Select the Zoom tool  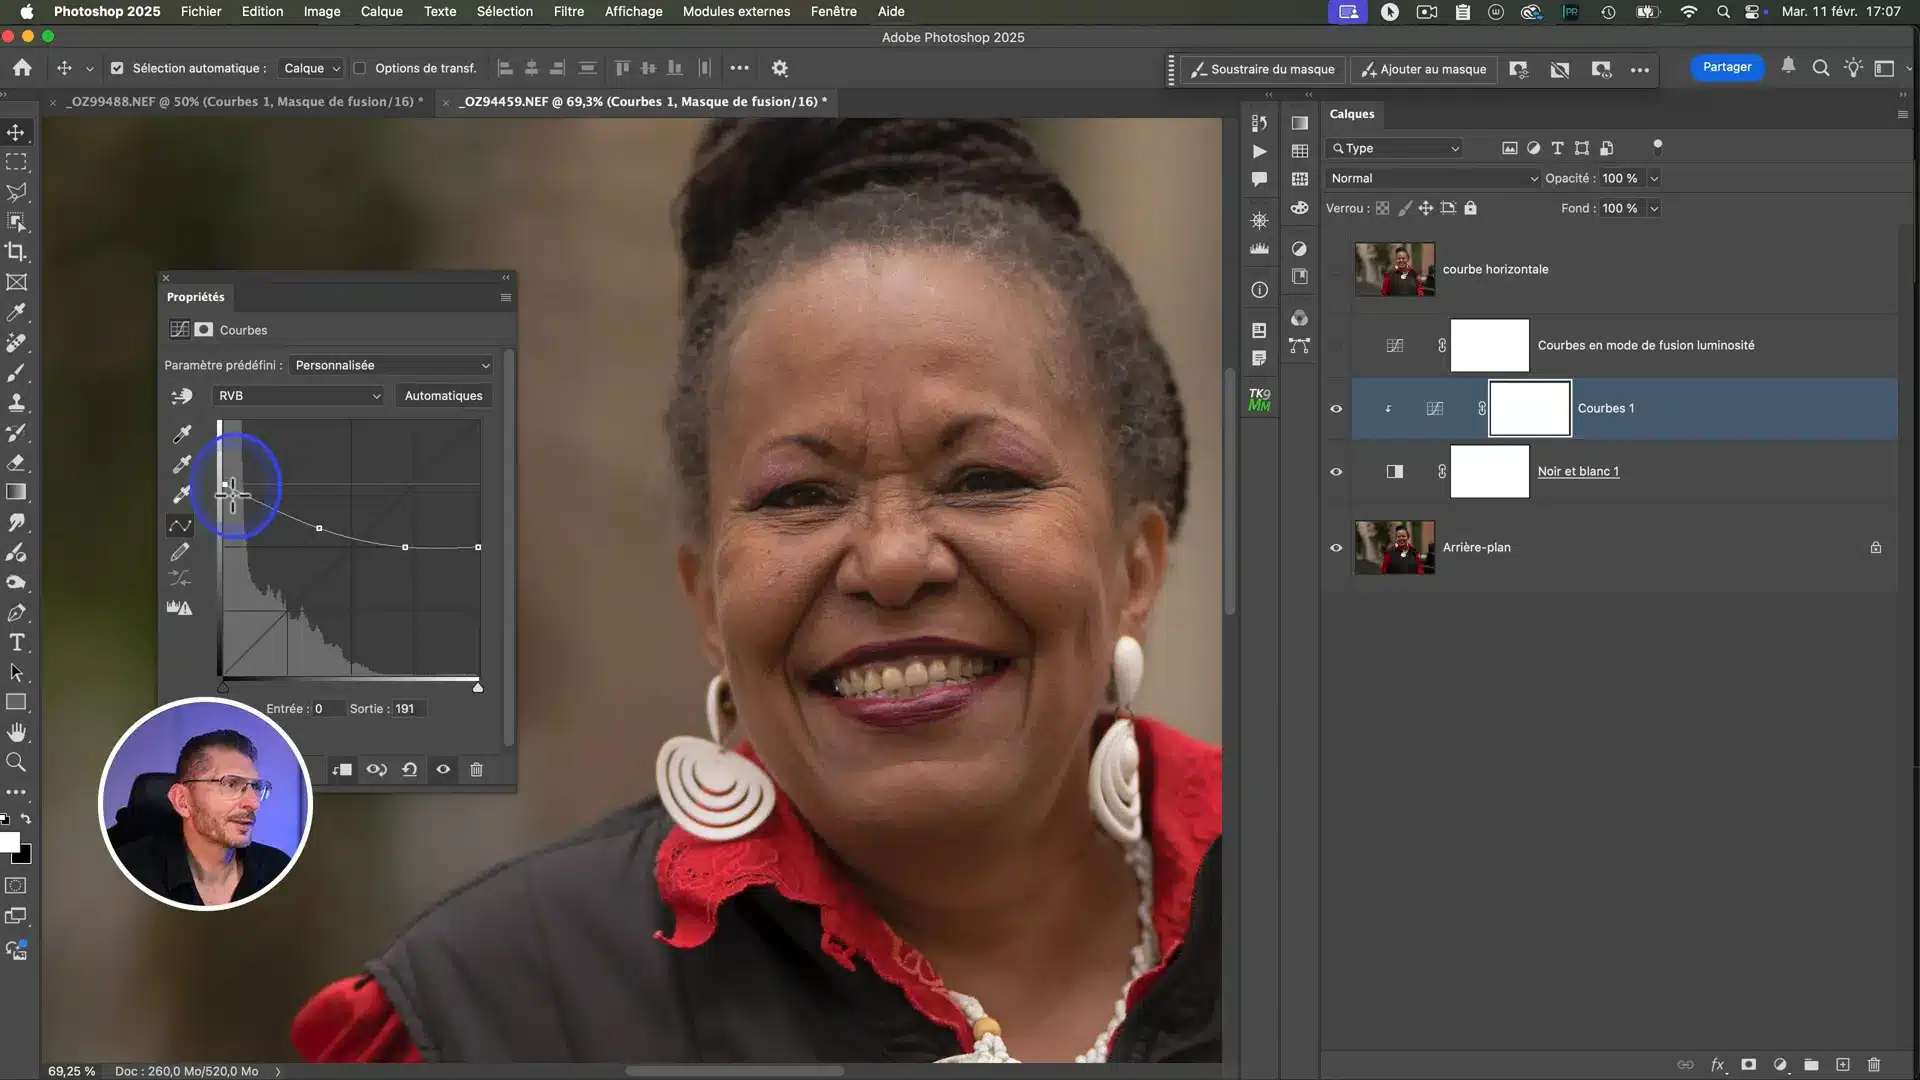click(16, 762)
